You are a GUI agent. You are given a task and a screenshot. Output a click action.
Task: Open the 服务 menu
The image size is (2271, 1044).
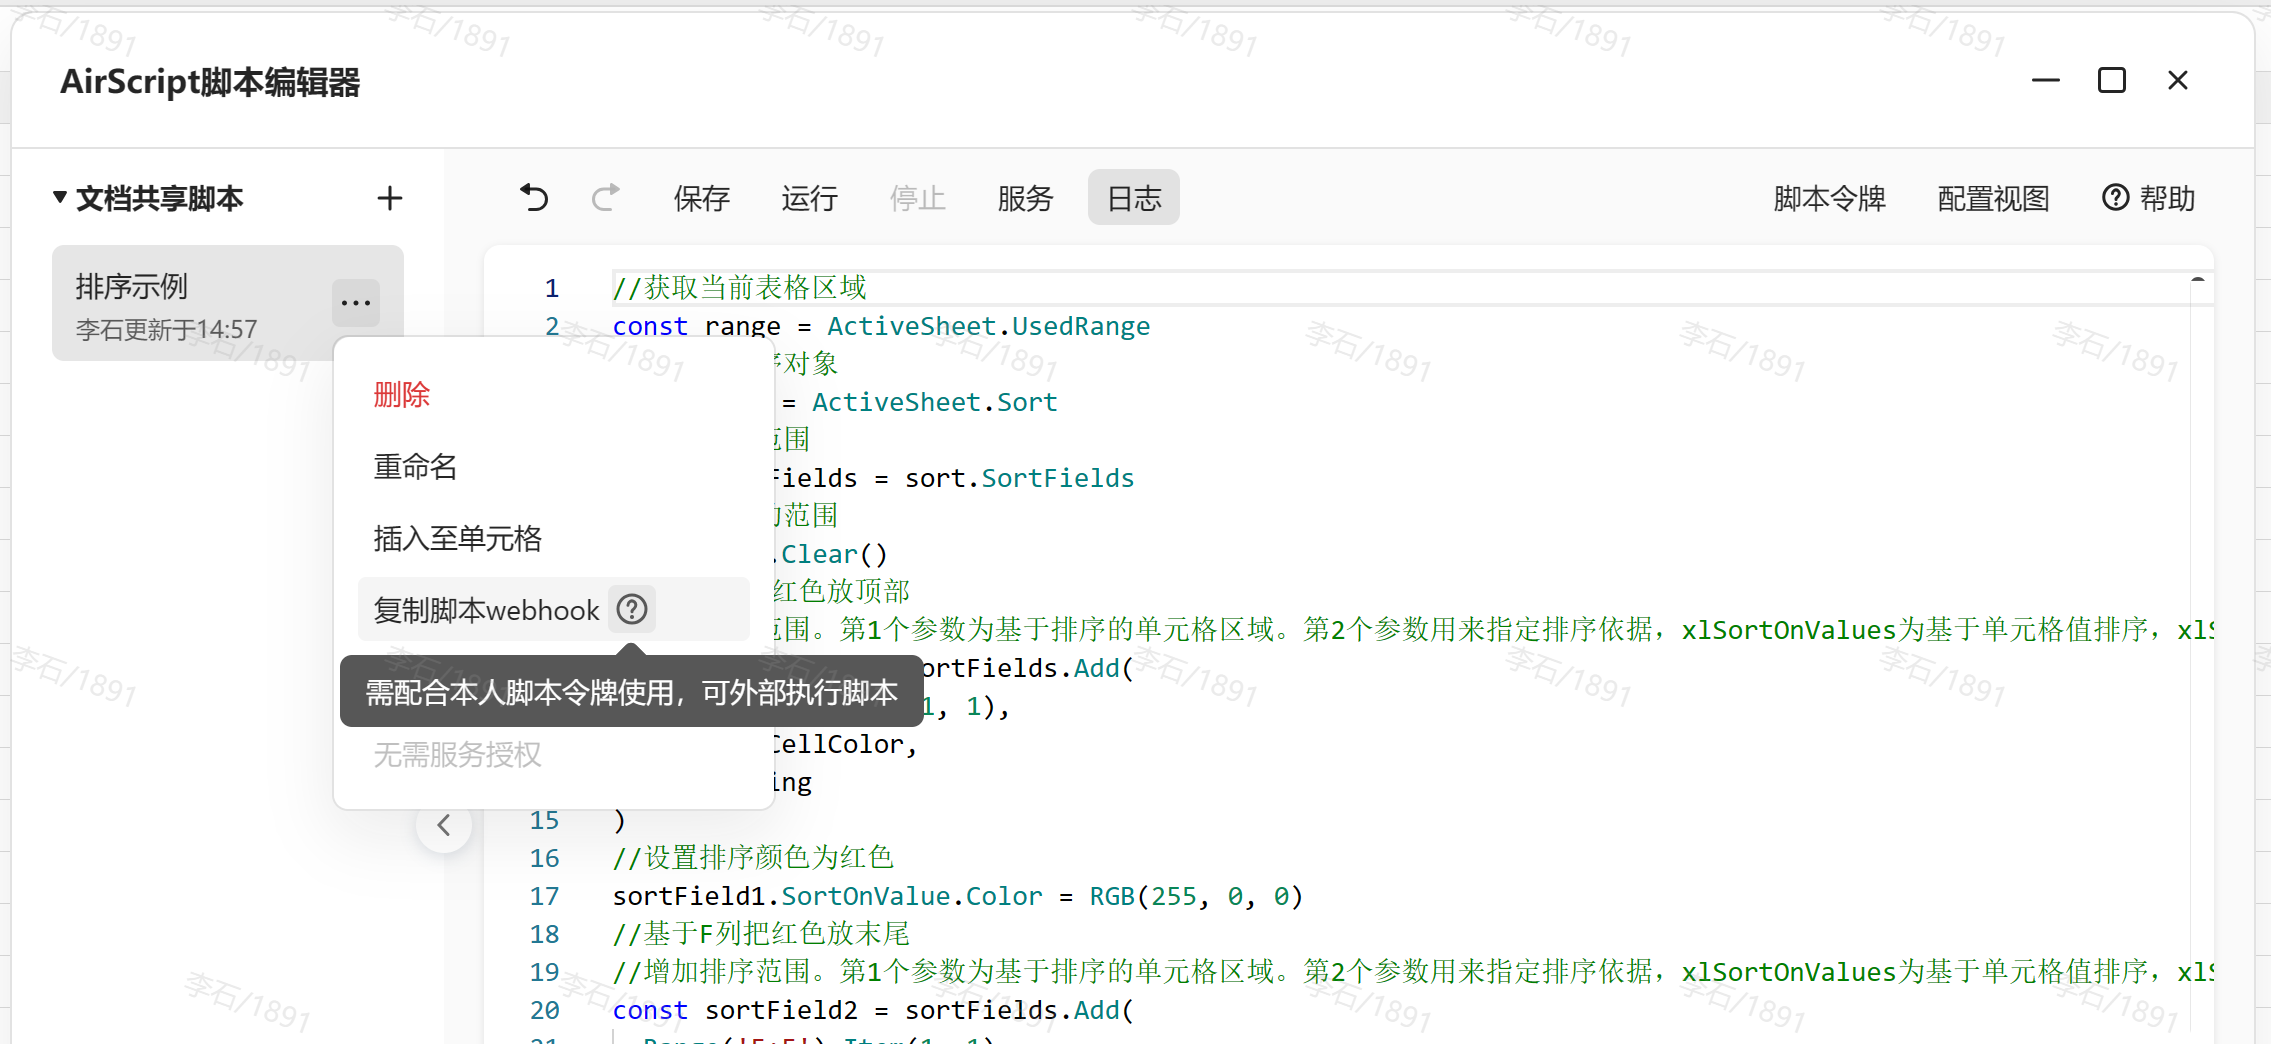(x=1026, y=198)
